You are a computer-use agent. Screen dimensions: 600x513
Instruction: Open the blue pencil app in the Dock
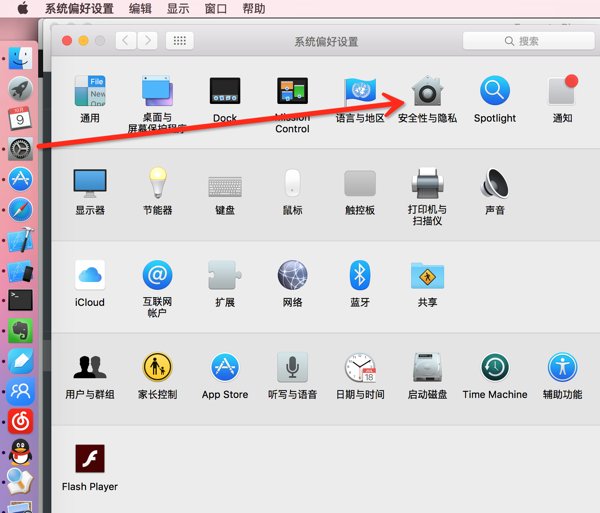tap(20, 361)
